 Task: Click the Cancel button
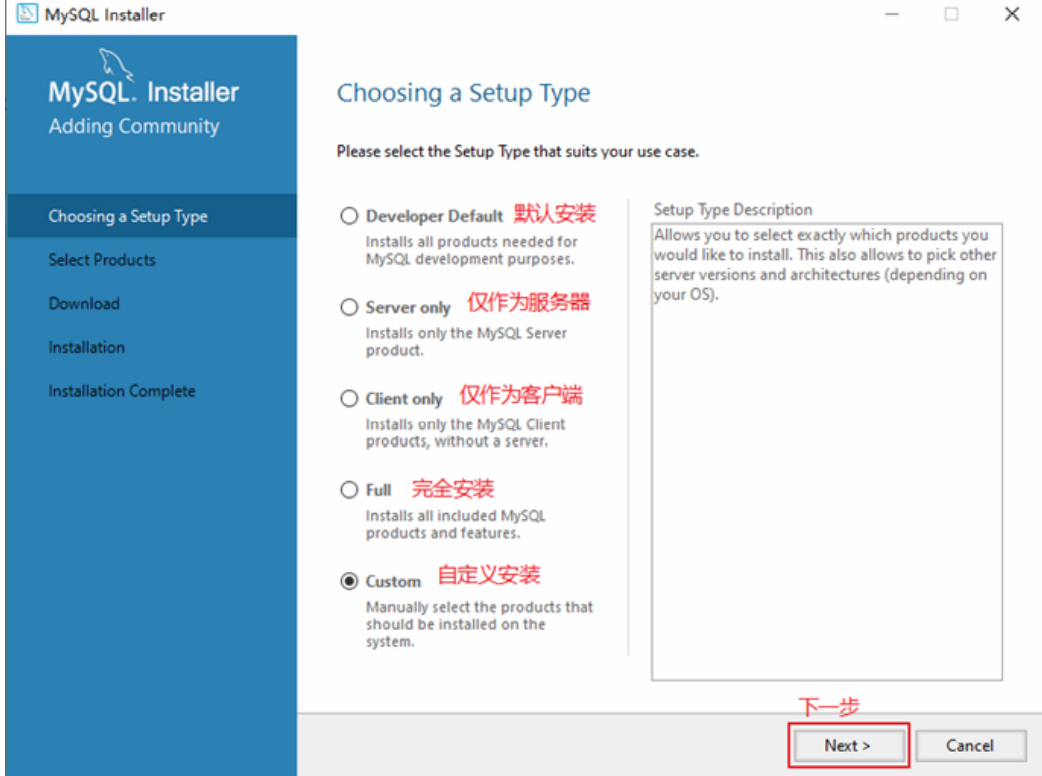point(970,745)
